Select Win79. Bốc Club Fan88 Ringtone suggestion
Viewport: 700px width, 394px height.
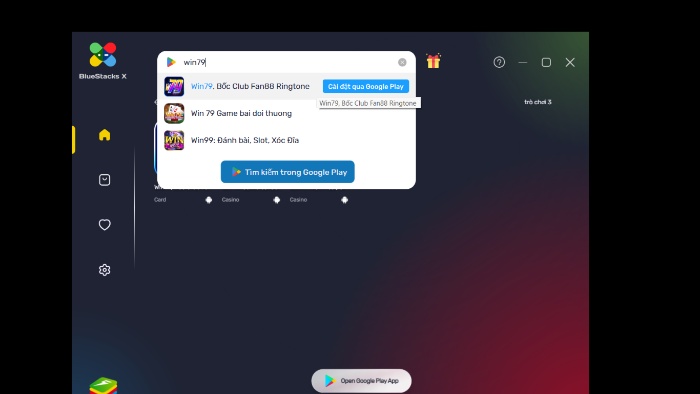250,86
